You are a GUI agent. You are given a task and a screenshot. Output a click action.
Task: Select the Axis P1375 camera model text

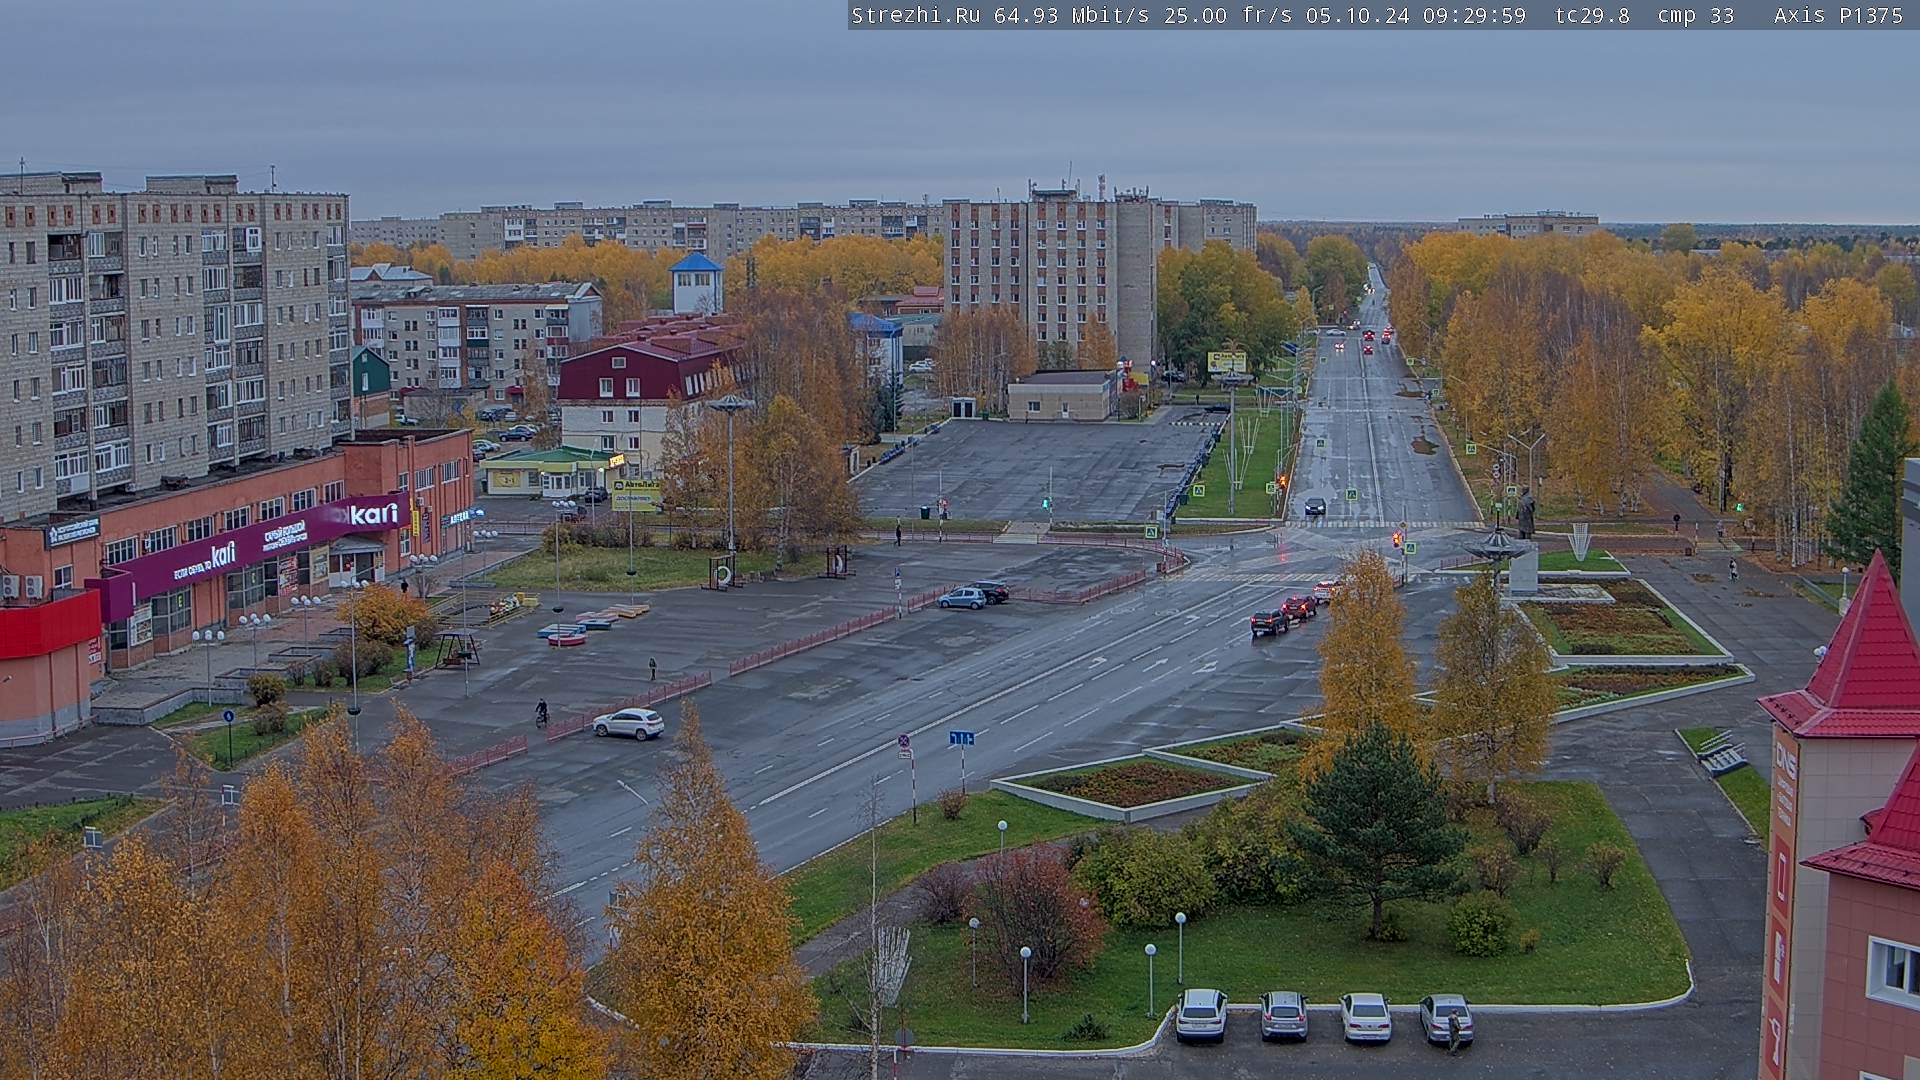point(1839,15)
